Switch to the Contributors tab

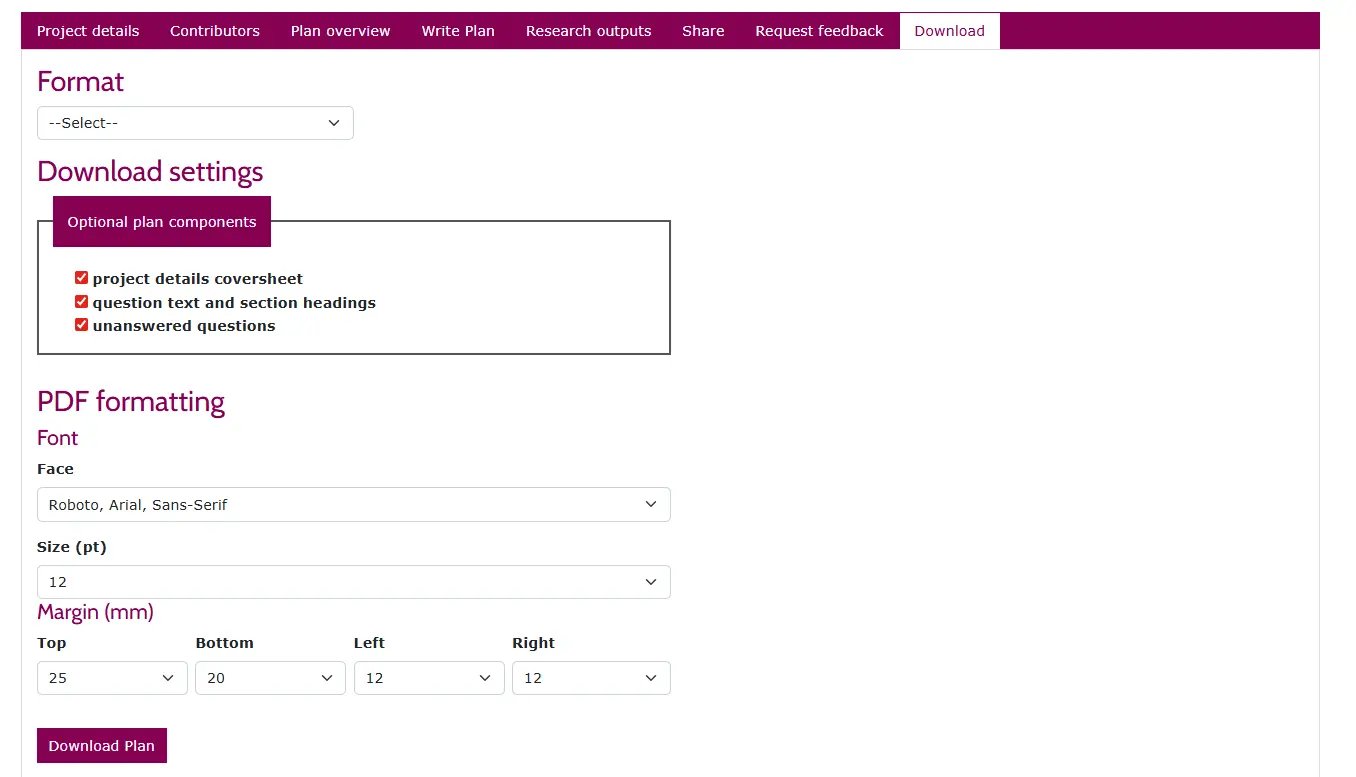pos(215,31)
